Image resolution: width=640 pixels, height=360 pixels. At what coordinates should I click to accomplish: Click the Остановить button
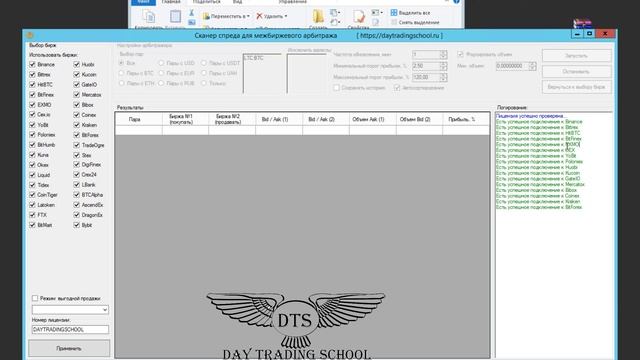coord(576,71)
